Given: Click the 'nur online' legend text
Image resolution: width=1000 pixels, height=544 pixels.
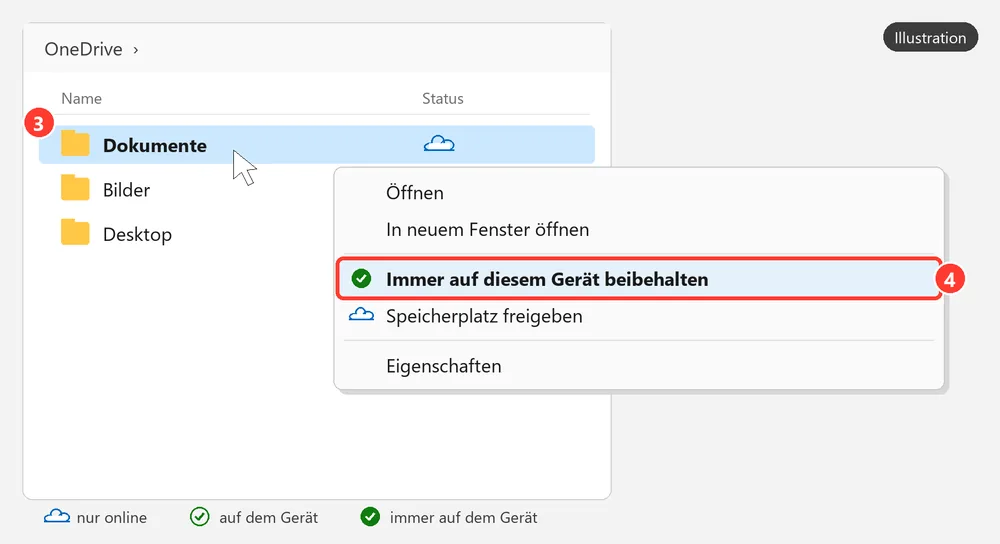Looking at the screenshot, I should coord(112,517).
